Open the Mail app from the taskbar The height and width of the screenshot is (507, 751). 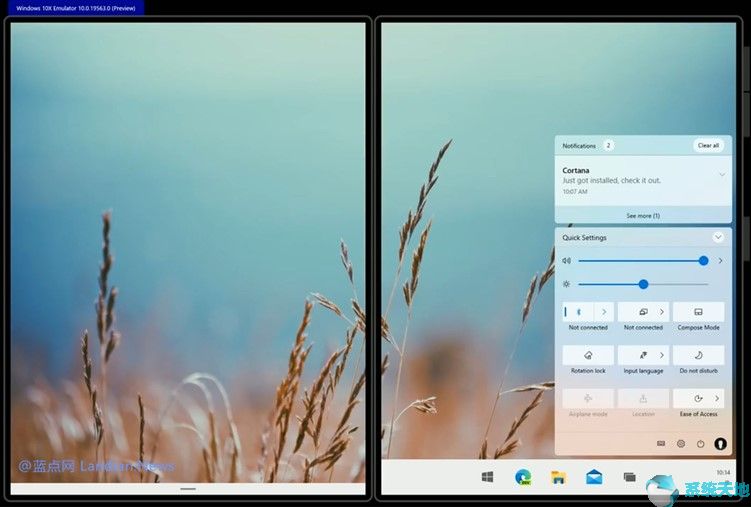[x=594, y=477]
